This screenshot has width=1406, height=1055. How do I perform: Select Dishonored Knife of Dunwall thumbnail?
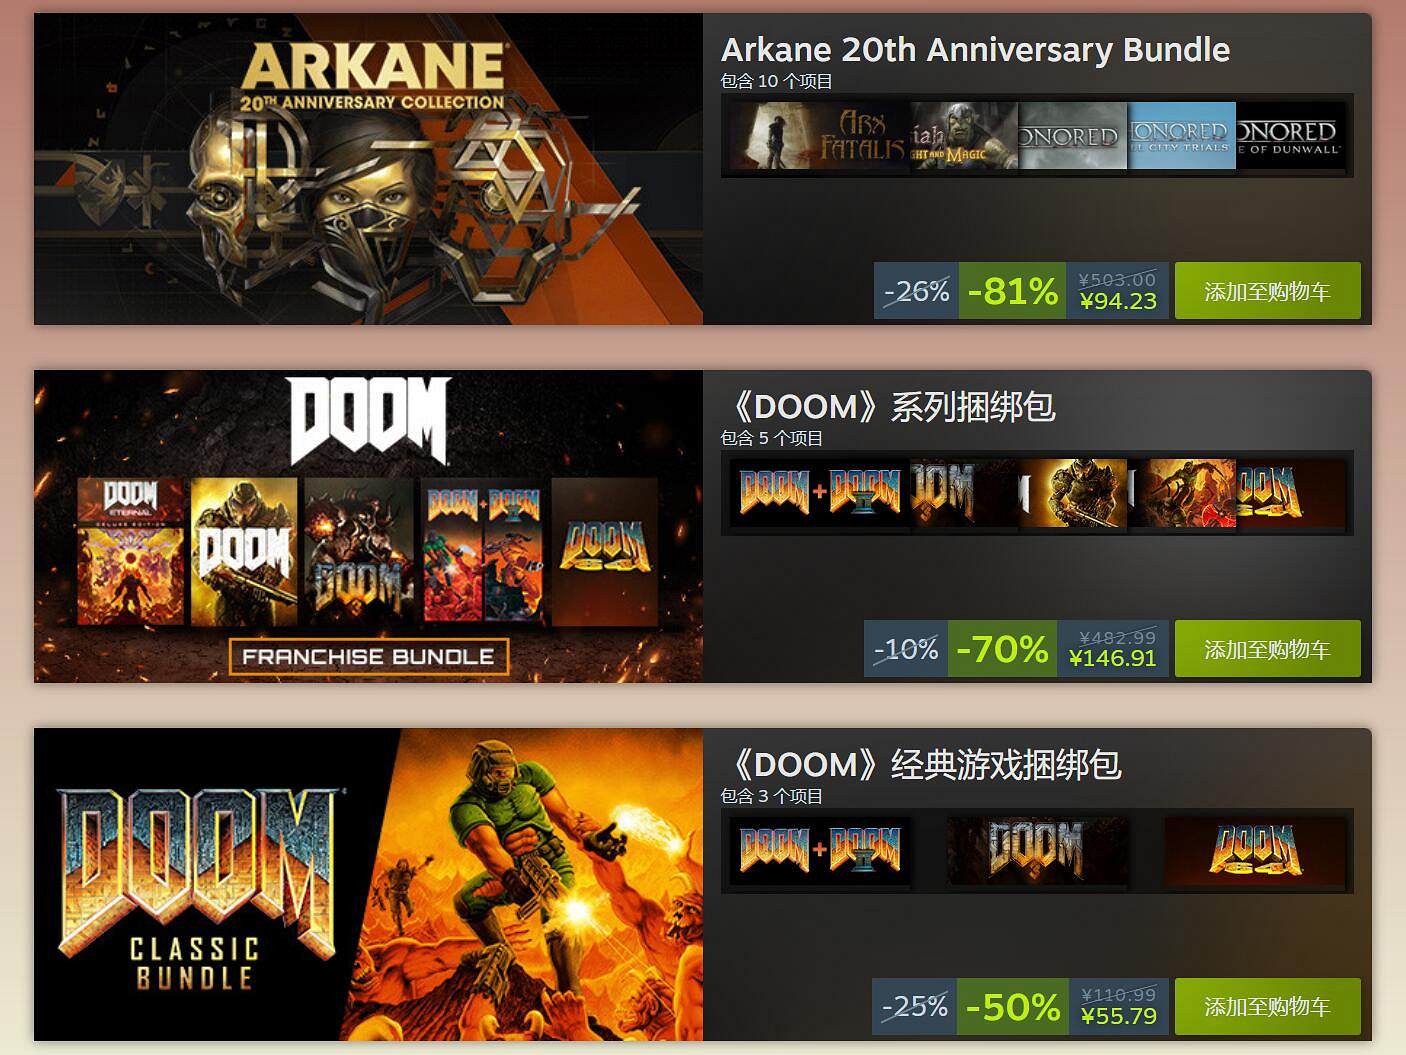[x=1290, y=136]
